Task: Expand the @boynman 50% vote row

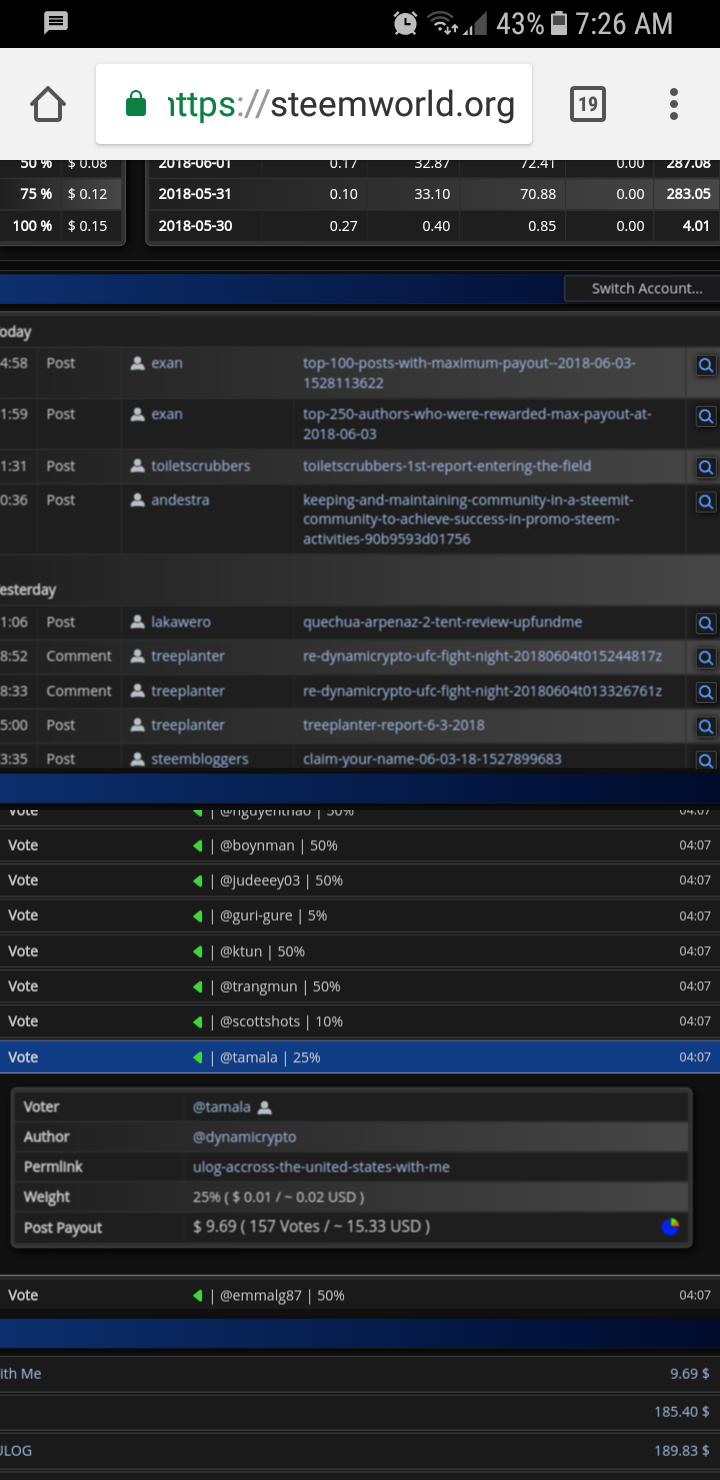Action: tap(360, 846)
